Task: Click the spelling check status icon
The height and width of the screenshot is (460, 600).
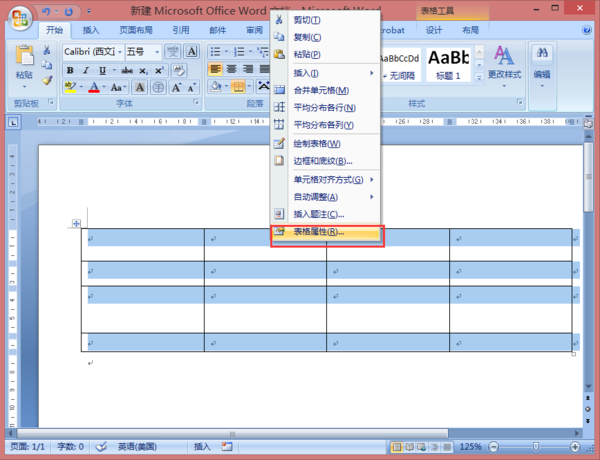Action: (101, 446)
